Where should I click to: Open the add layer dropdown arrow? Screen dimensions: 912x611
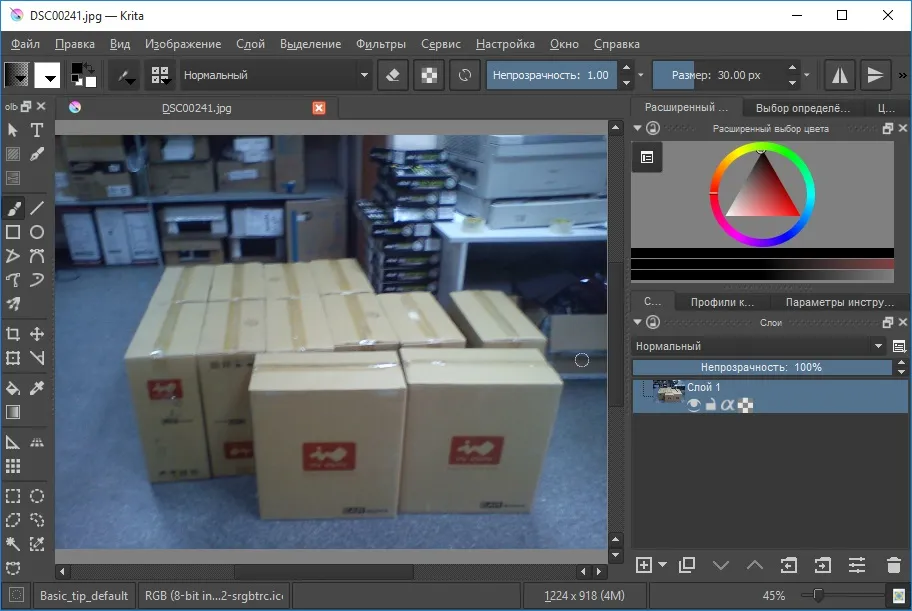point(662,564)
